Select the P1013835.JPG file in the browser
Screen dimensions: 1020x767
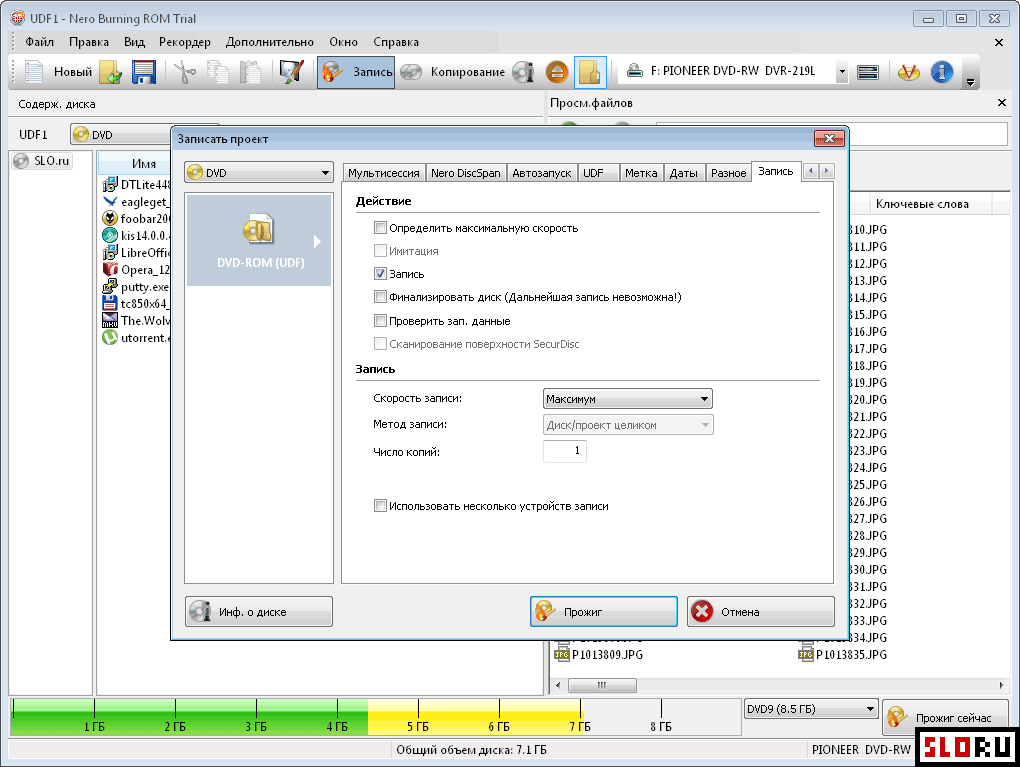point(842,654)
